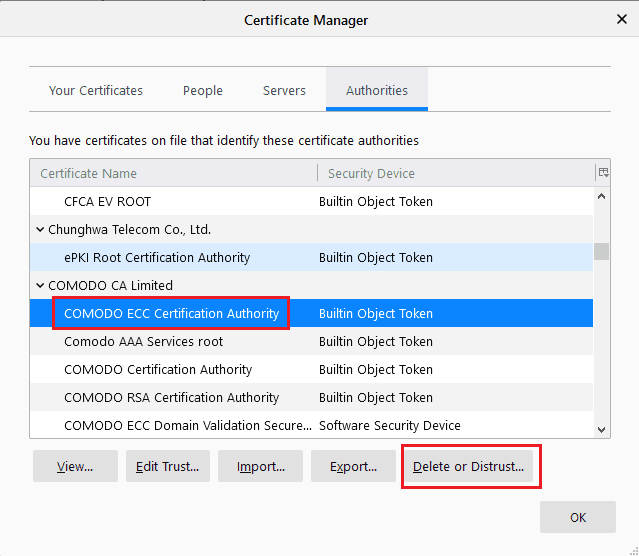Click Builtin Object Token in ePKI Root row
Viewport: 639px width, 556px height.
click(376, 257)
